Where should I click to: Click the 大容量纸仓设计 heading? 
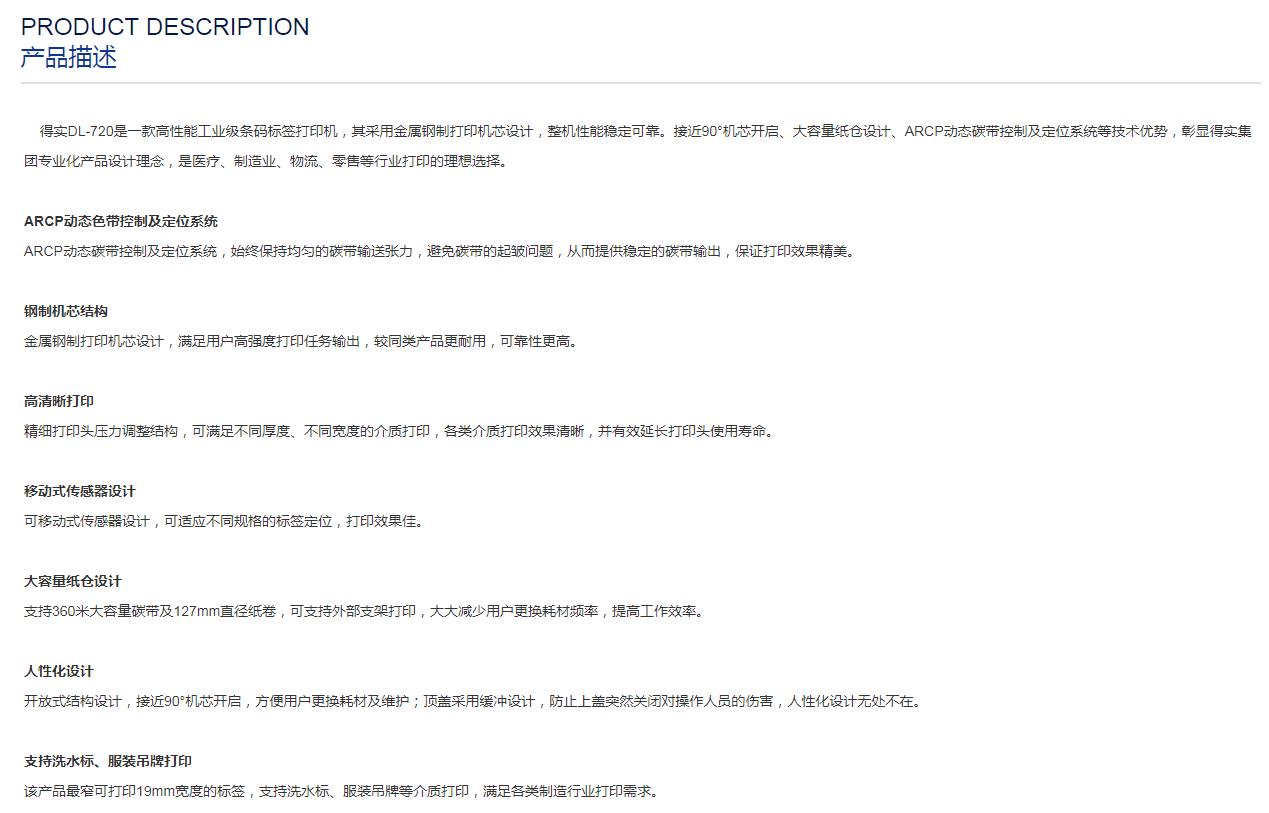[x=73, y=581]
